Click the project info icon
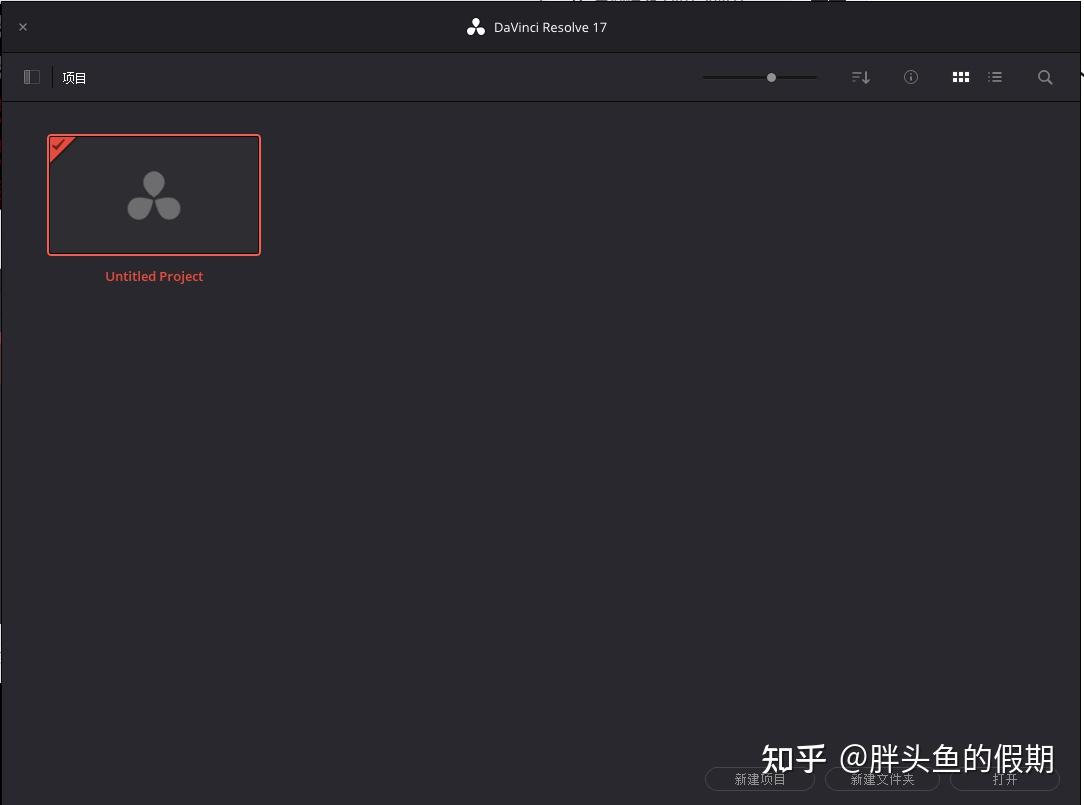Viewport: 1084px width, 805px height. (x=910, y=77)
